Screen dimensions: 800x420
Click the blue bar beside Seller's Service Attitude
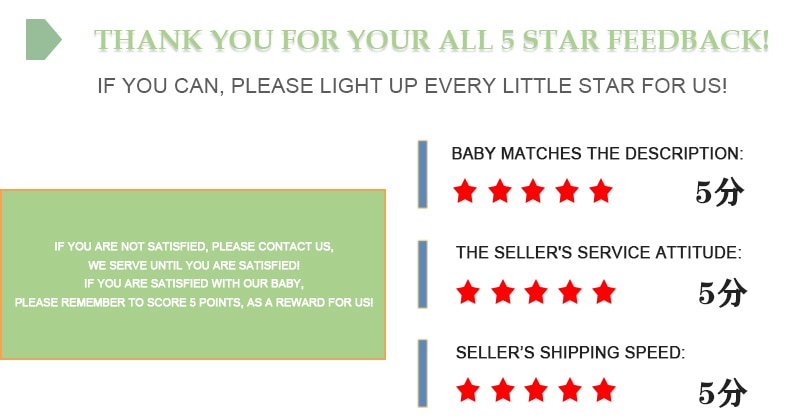(x=422, y=275)
